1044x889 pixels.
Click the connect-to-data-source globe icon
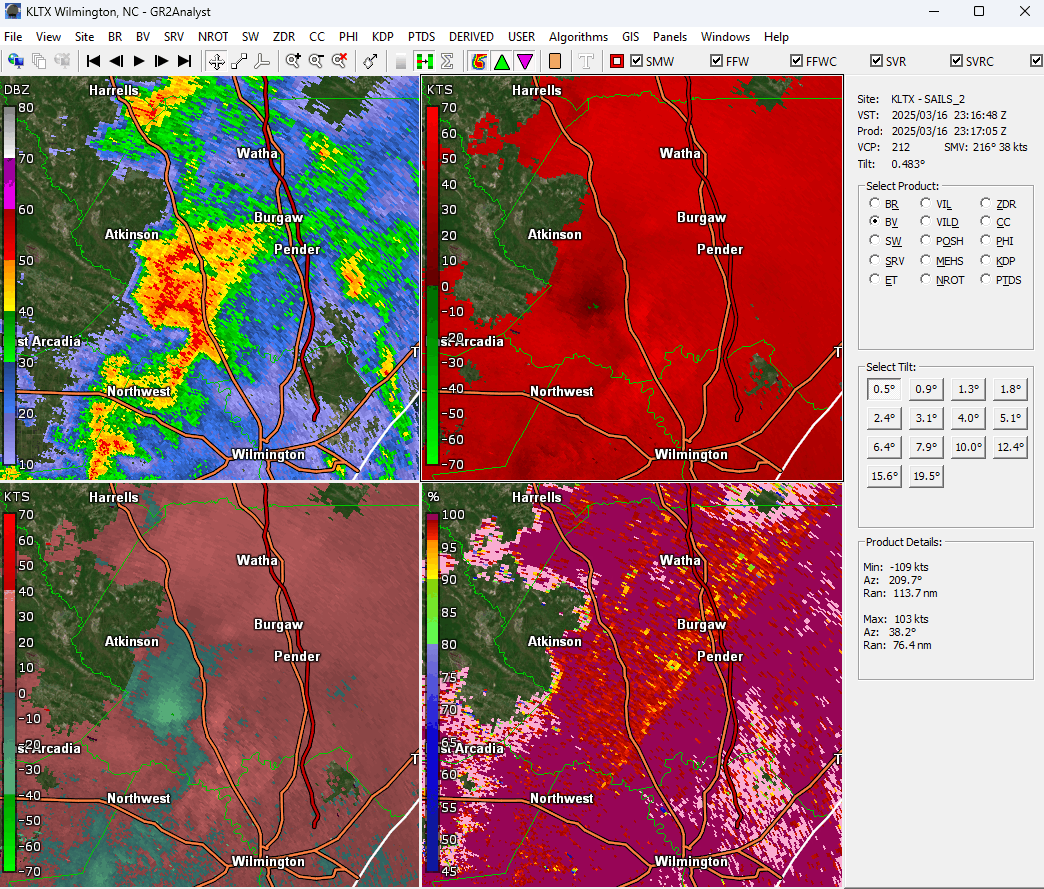click(15, 61)
